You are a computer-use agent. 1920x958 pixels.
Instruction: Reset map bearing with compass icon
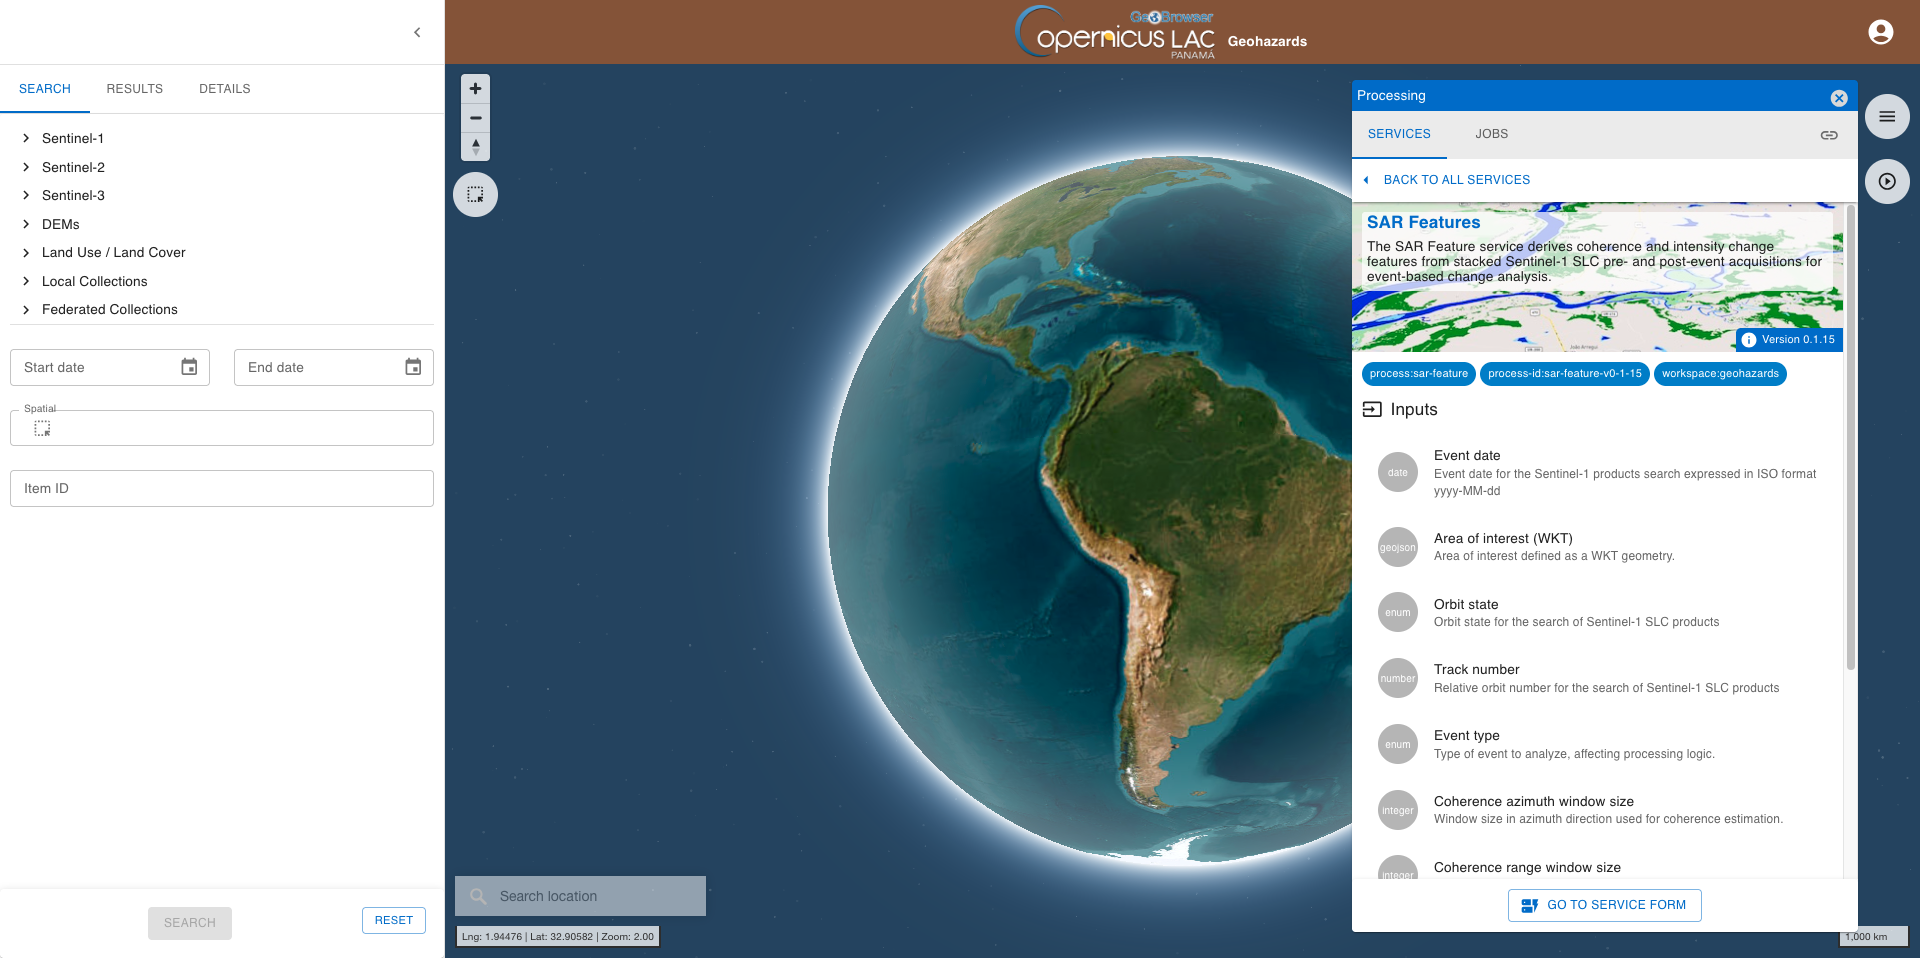[x=475, y=147]
